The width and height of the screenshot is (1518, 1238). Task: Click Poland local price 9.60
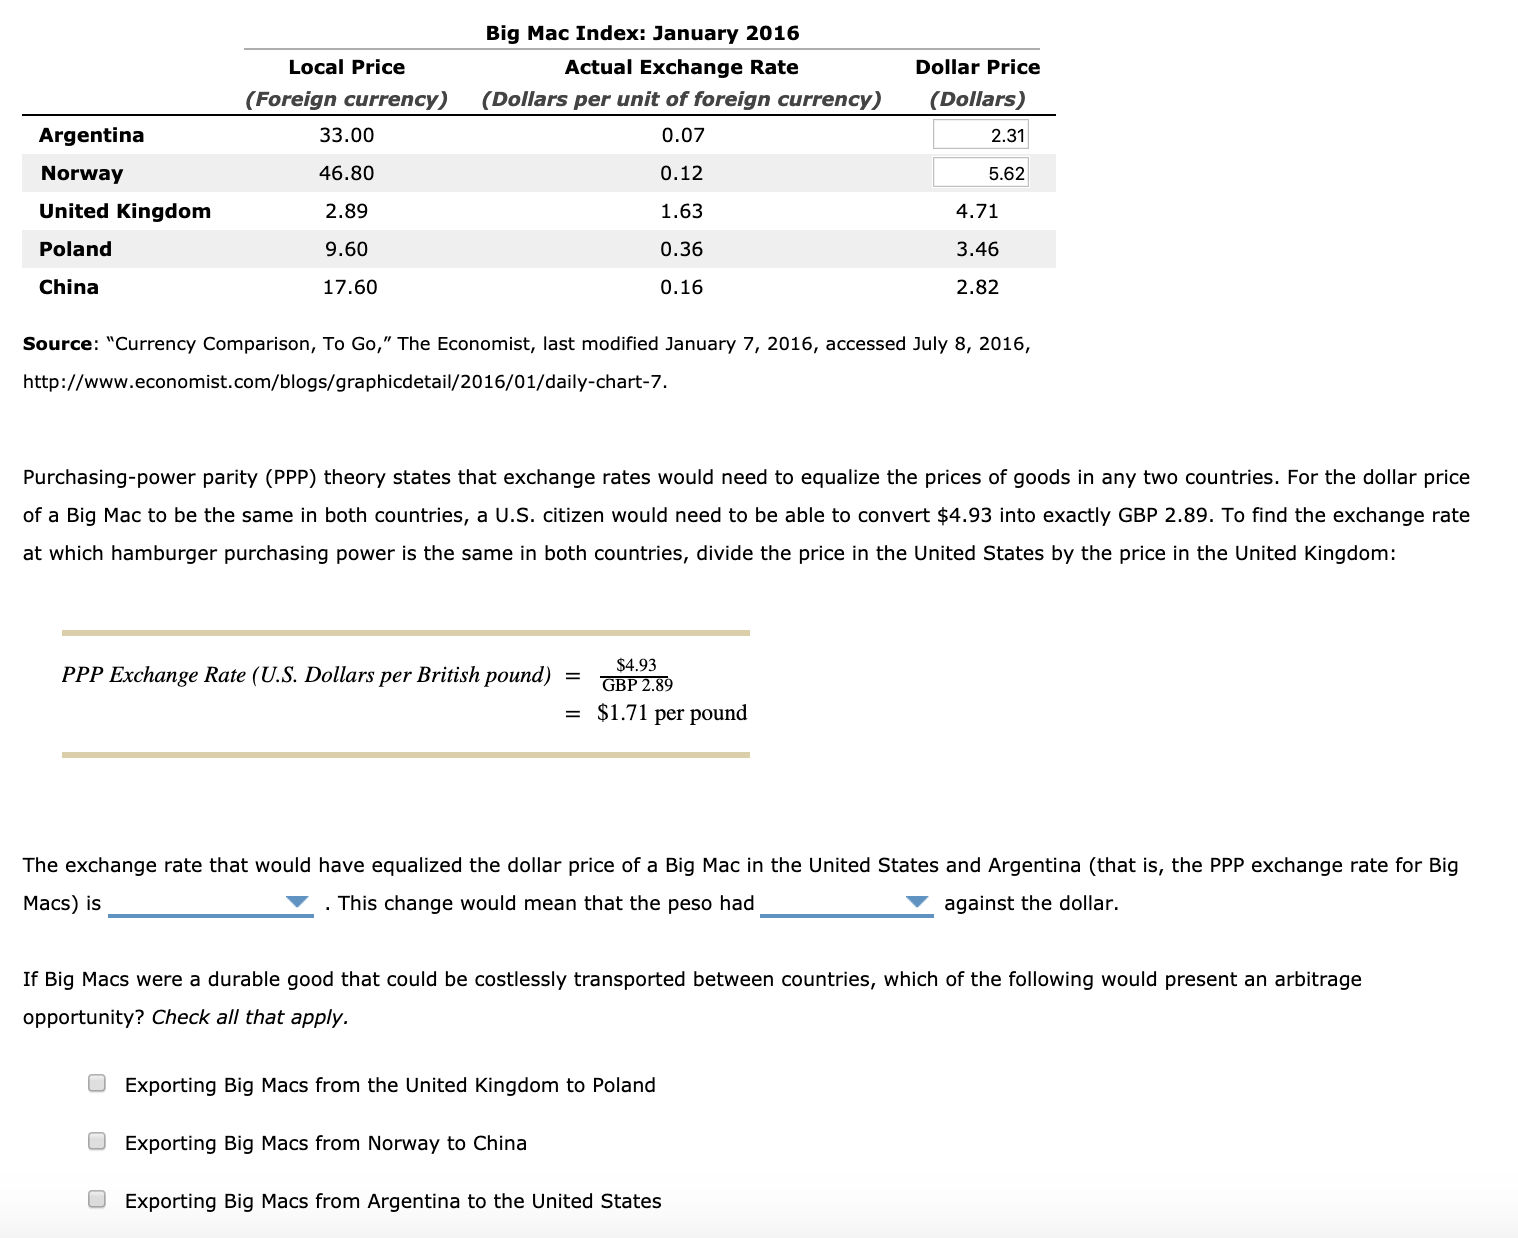coord(347,249)
